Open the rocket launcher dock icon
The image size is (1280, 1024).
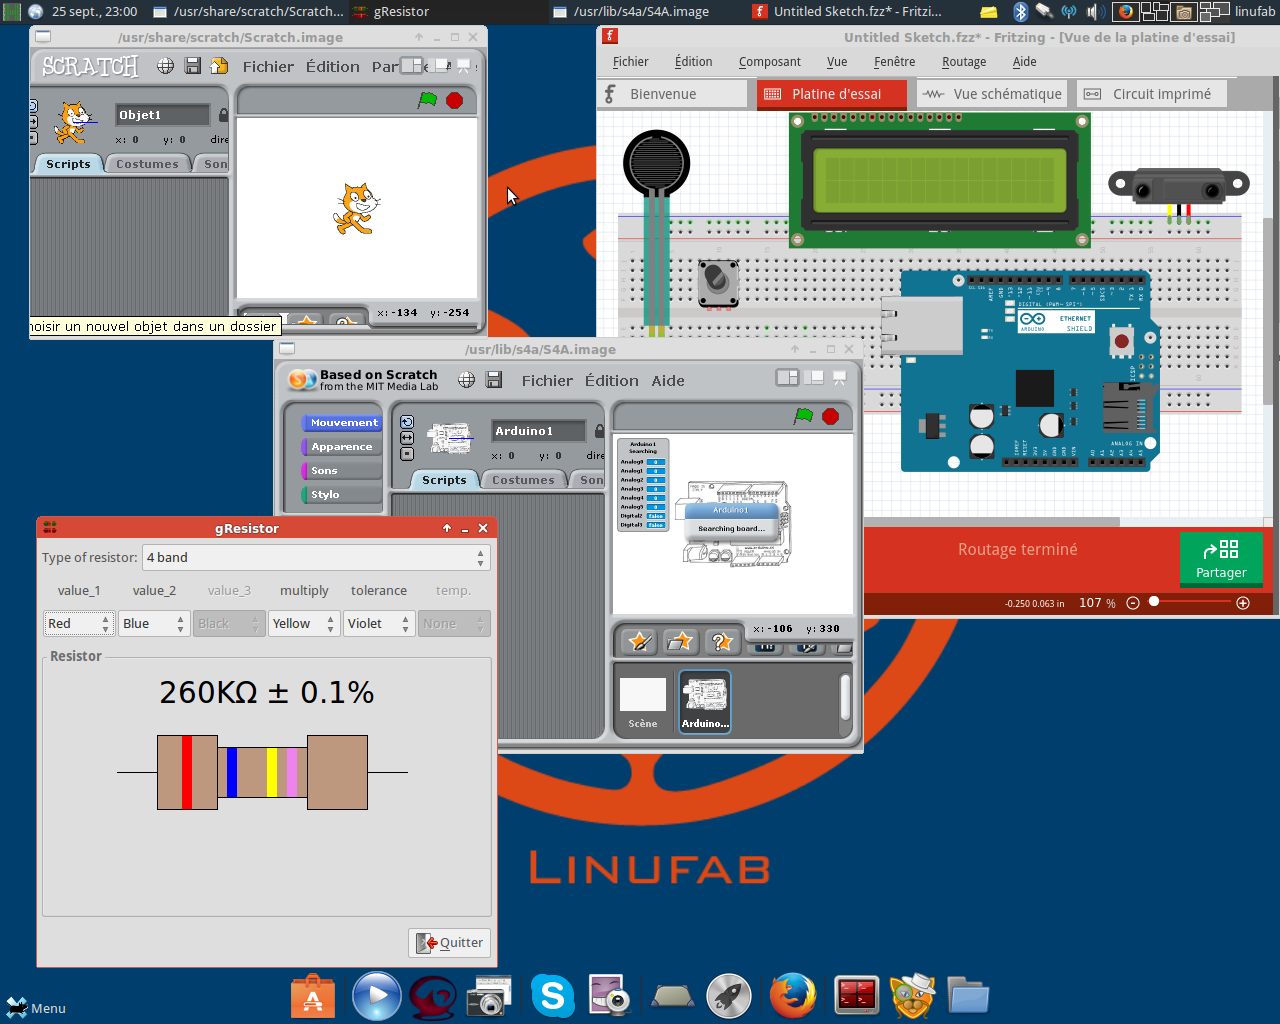click(x=729, y=996)
